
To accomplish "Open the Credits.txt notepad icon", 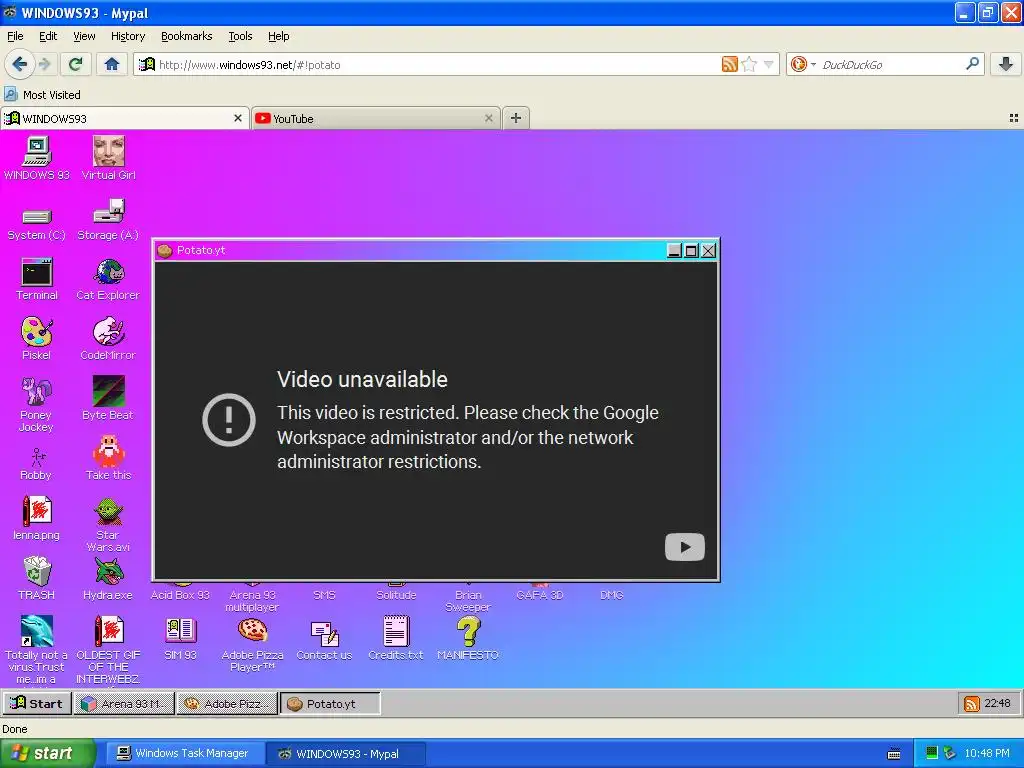I will click(396, 639).
